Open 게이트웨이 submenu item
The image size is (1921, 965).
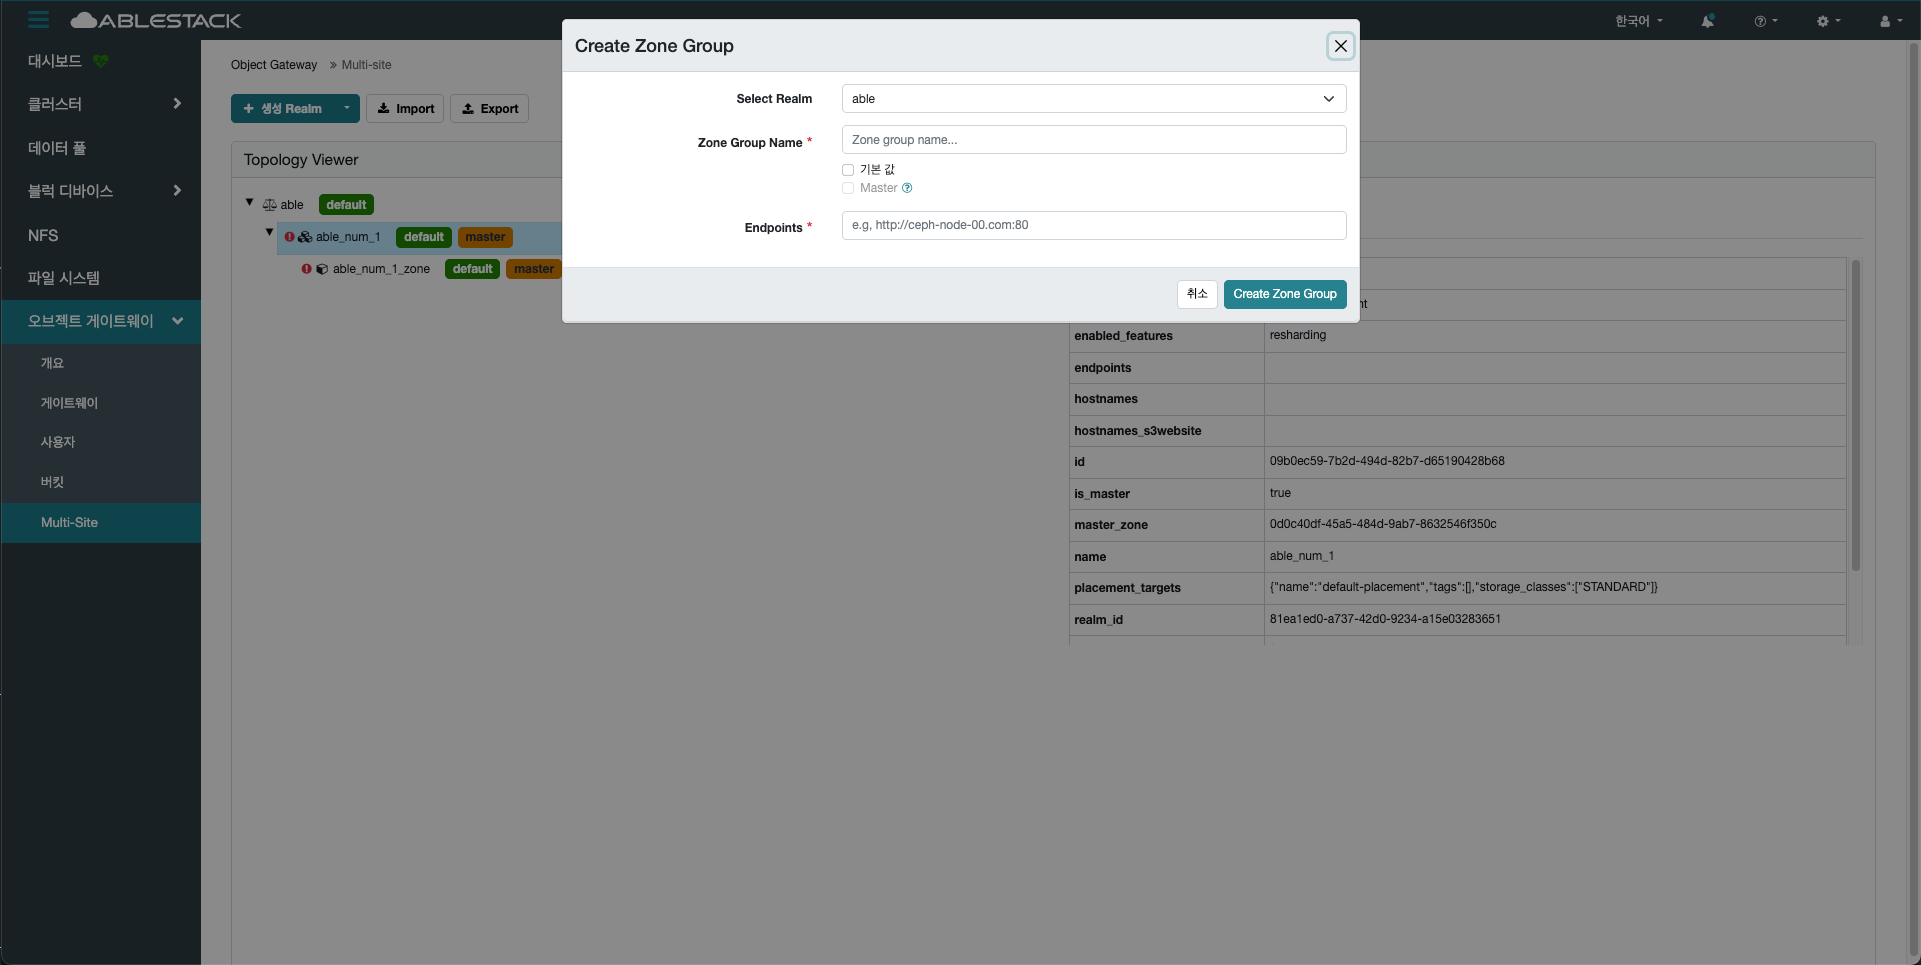[69, 403]
